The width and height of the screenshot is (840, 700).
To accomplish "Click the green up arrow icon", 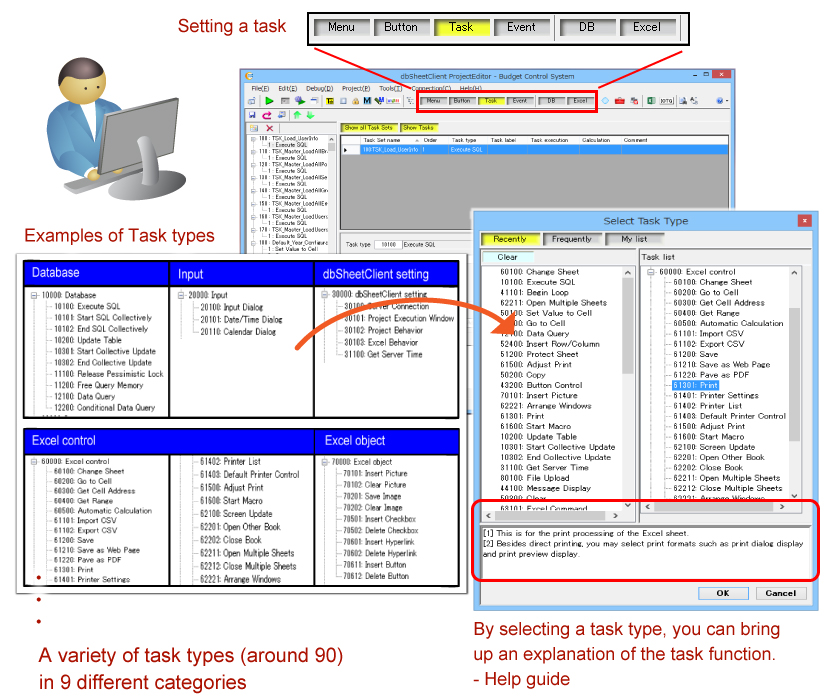I will (296, 114).
